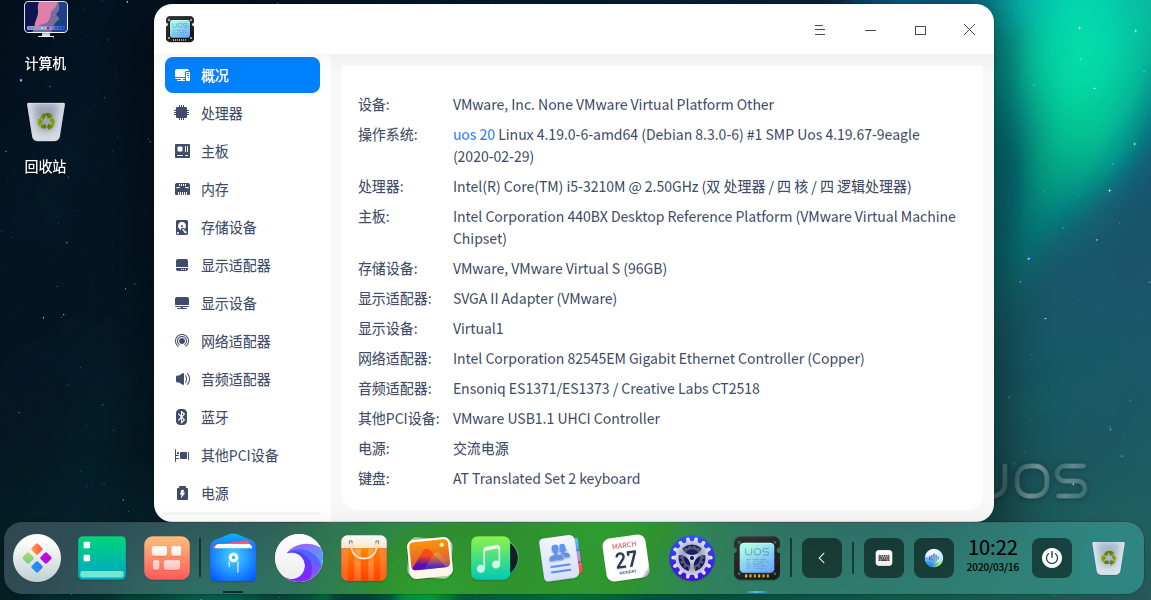Click the 内存 RAM icon in sidebar
Viewport: 1151px width, 600px height.
(182, 189)
